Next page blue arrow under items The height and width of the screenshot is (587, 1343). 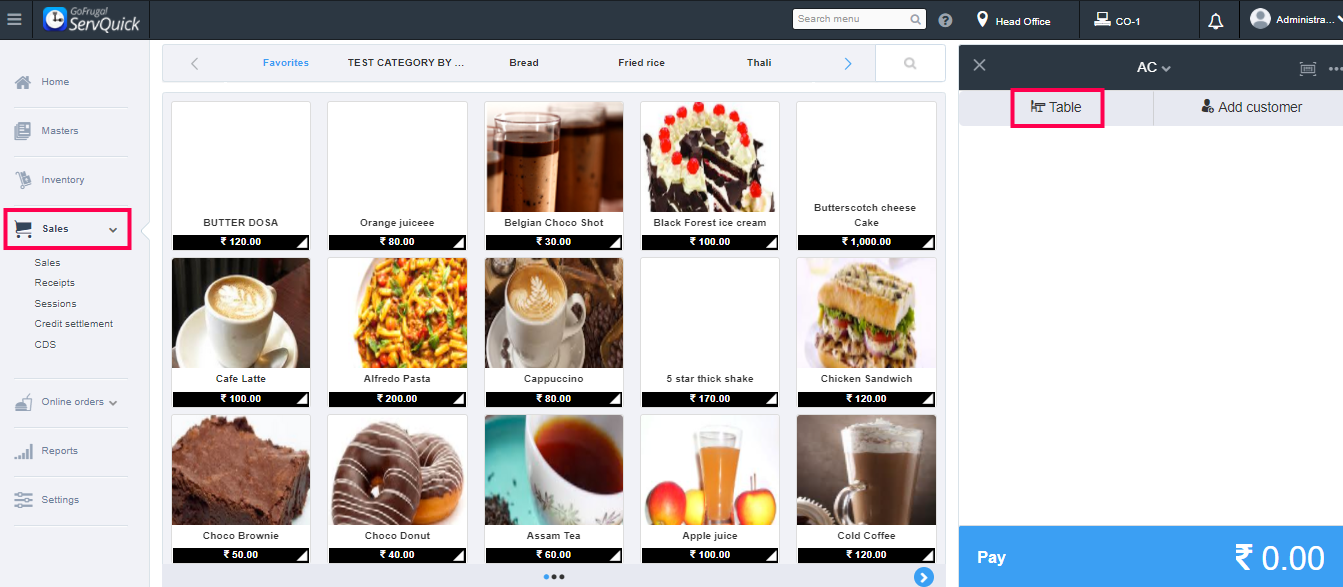(923, 577)
